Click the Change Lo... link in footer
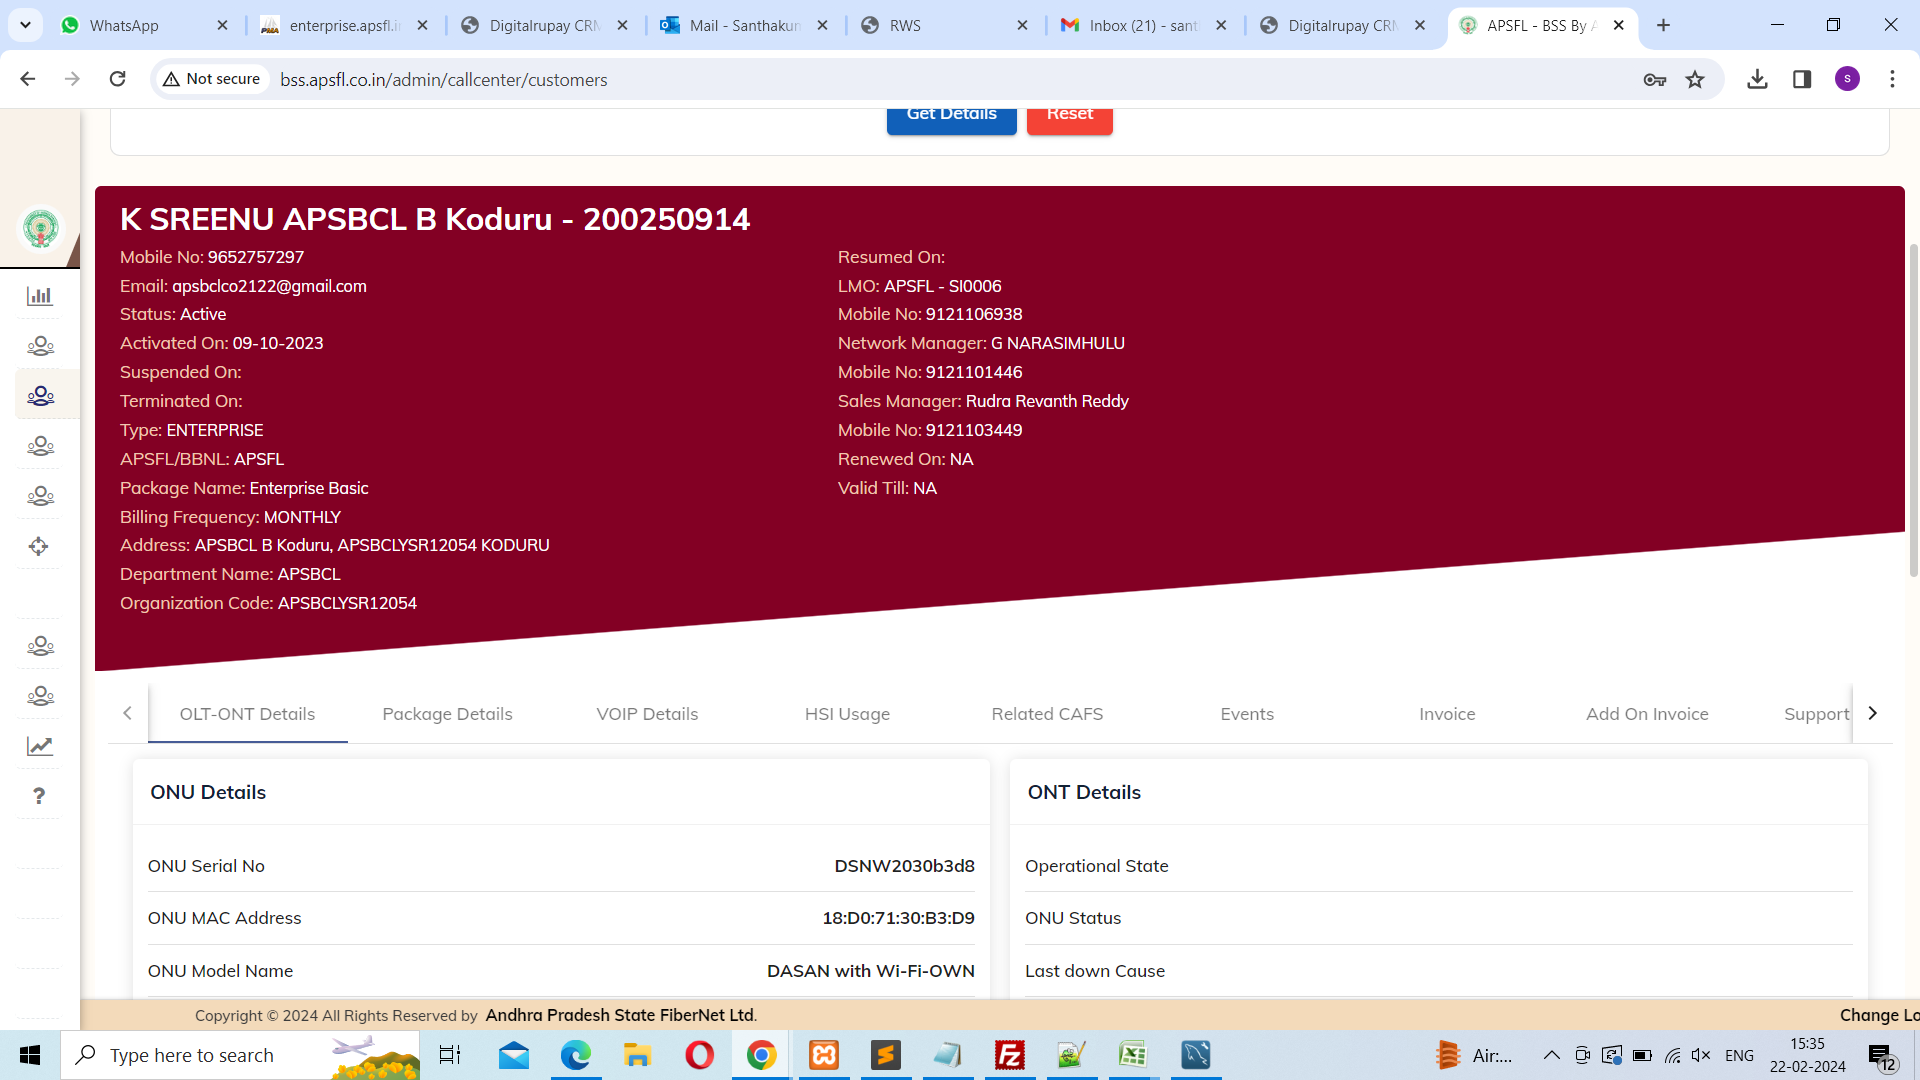The image size is (1920, 1080). pos(1879,1015)
